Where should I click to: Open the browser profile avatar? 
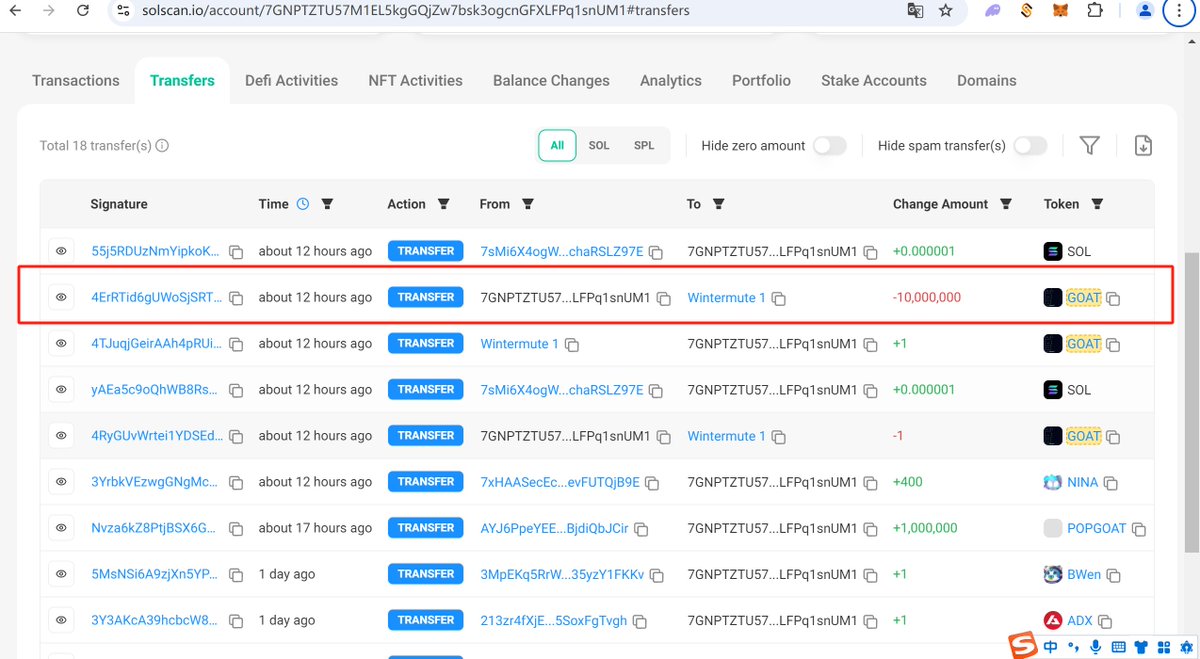pos(1146,10)
